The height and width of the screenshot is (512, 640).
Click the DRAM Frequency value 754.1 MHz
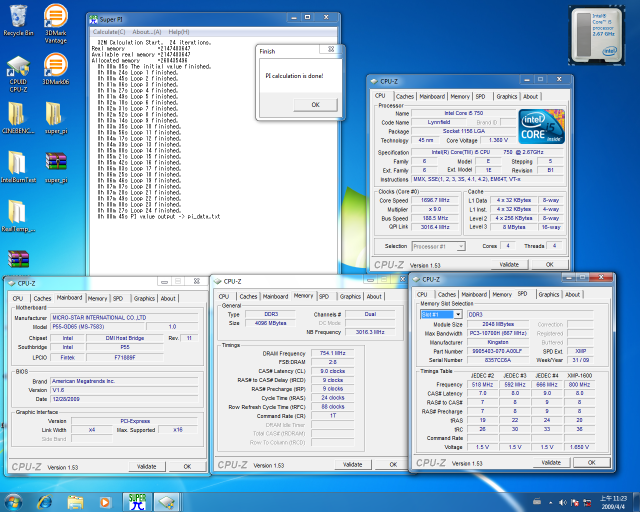[x=332, y=353]
